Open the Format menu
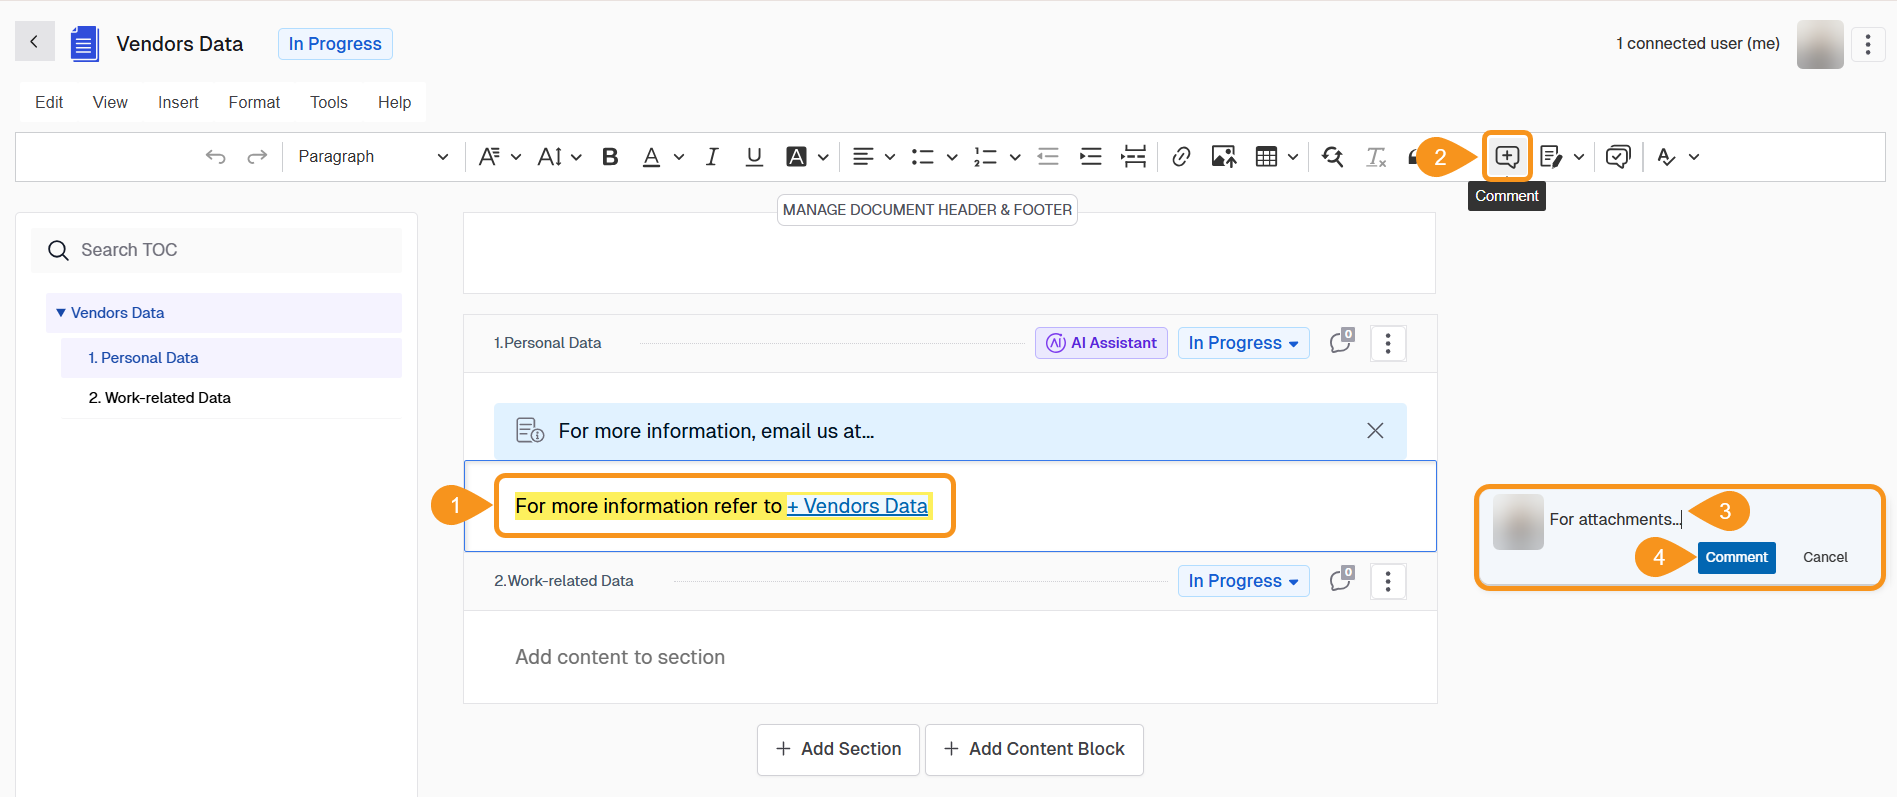Viewport: 1897px width, 797px height. pos(254,102)
